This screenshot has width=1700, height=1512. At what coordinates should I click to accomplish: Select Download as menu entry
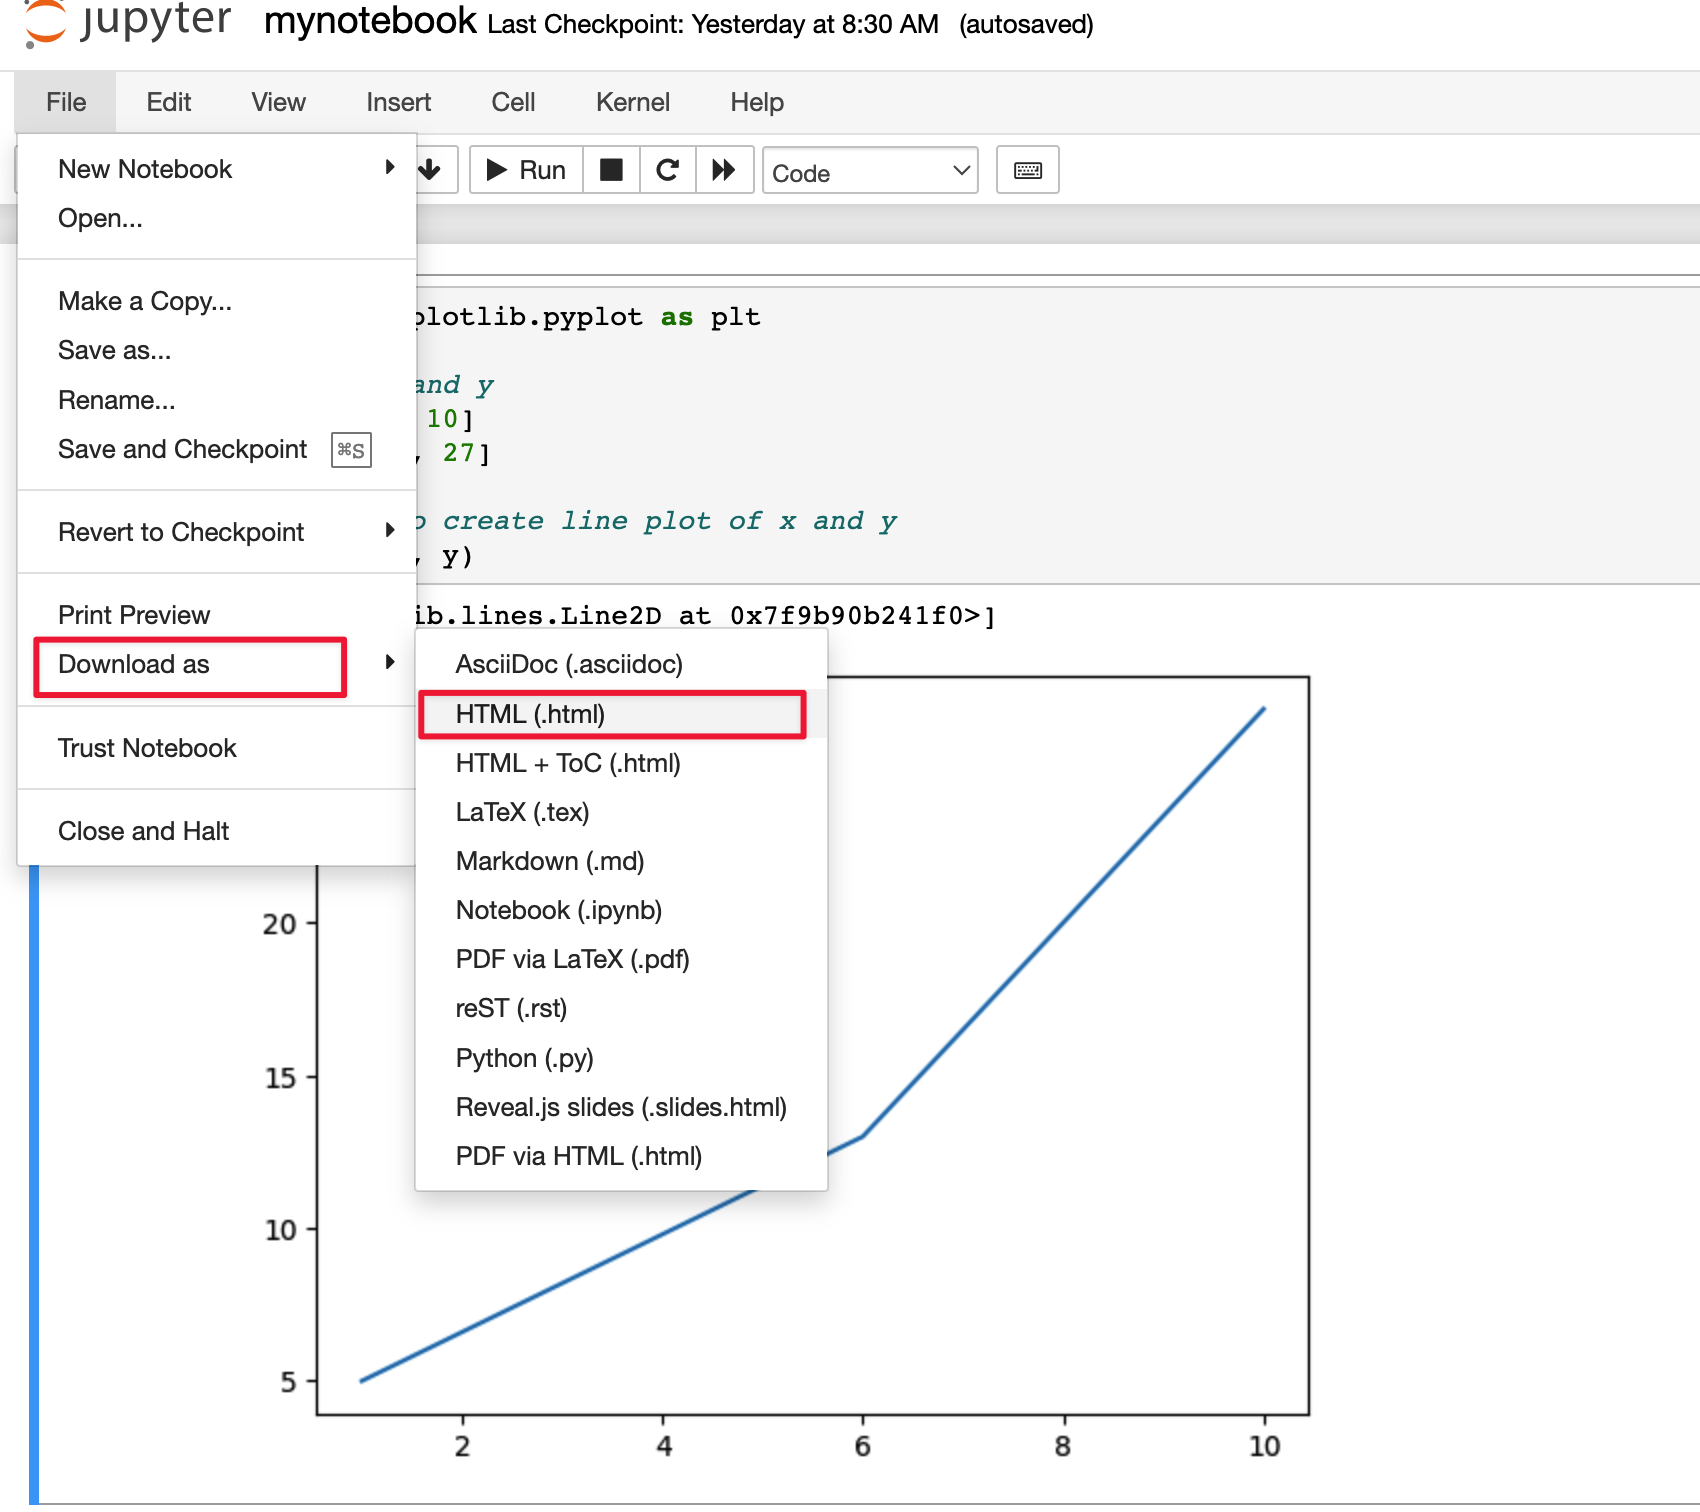point(216,664)
